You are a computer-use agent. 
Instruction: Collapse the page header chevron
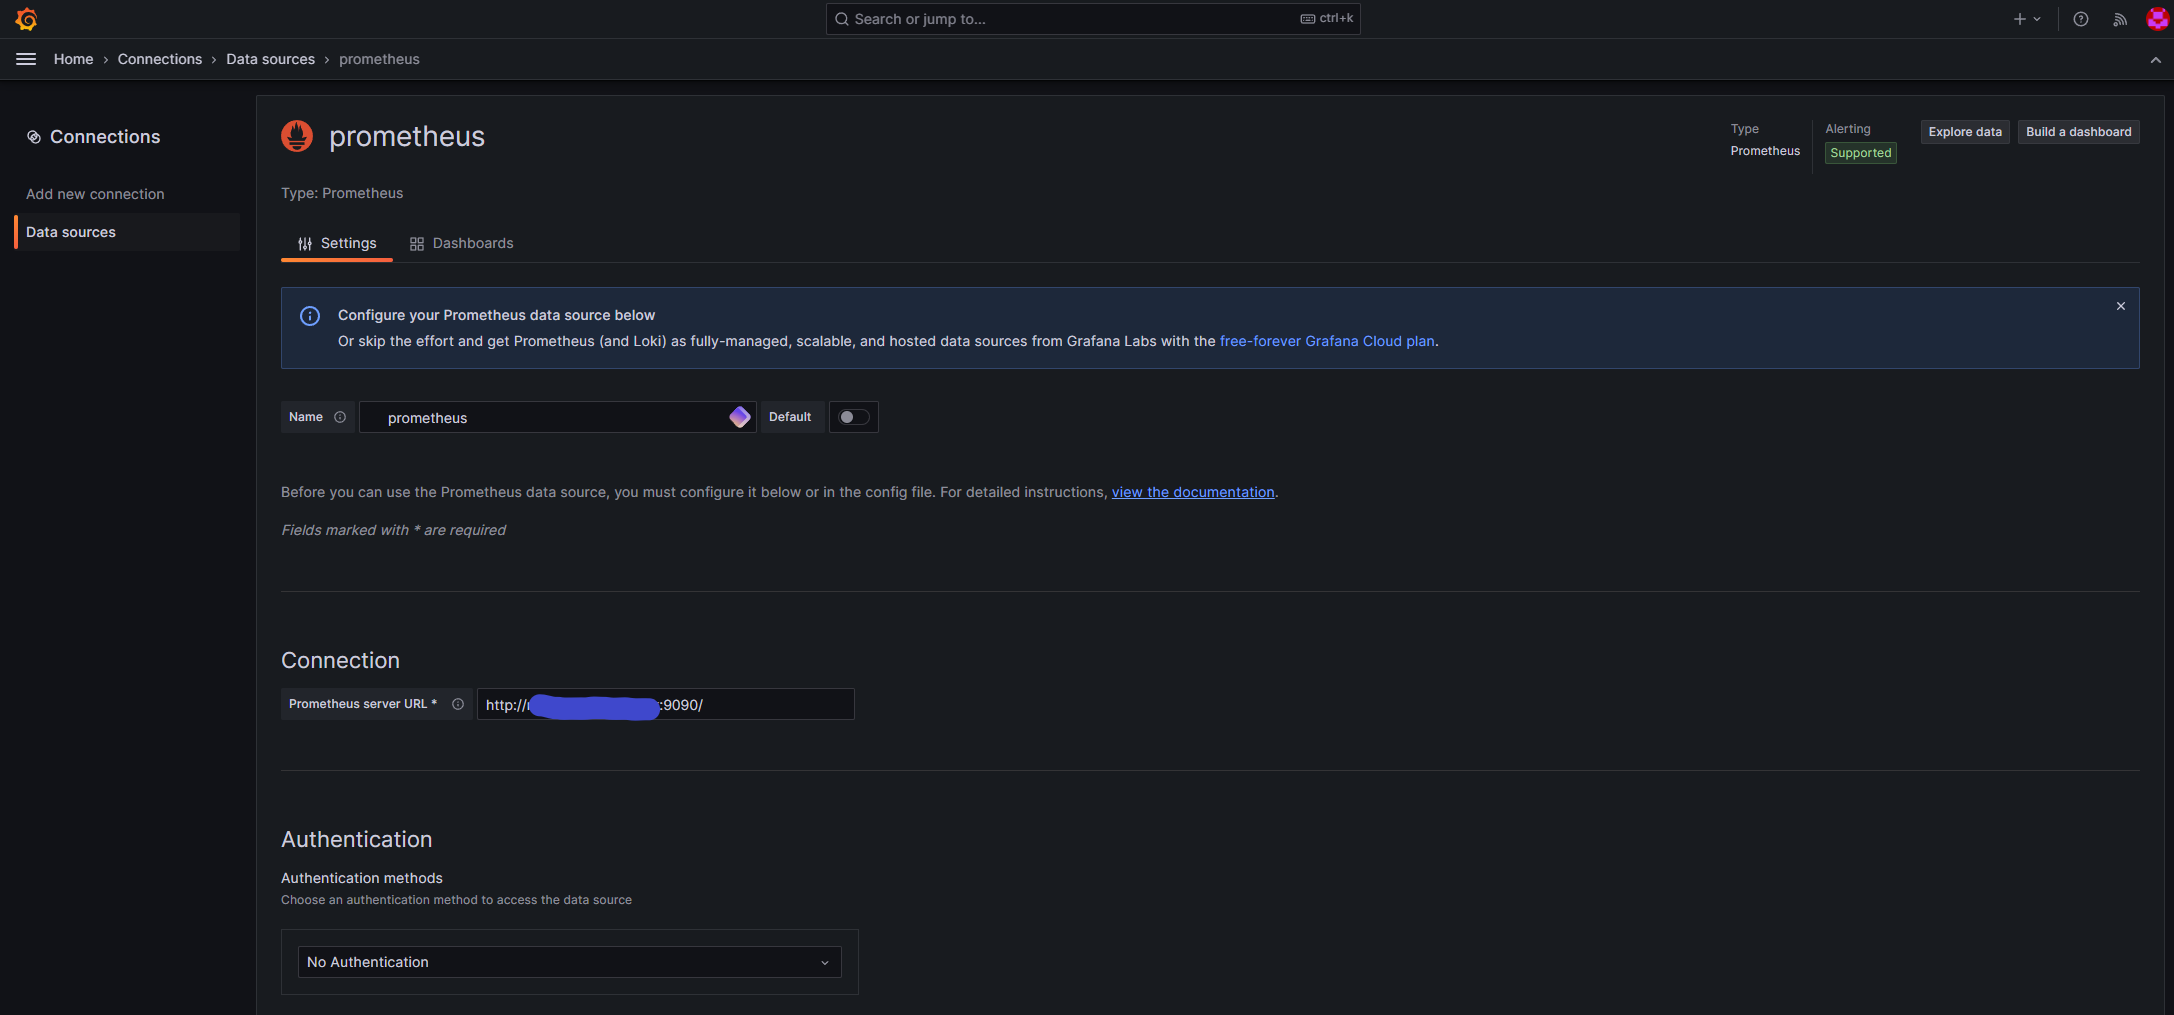2155,59
